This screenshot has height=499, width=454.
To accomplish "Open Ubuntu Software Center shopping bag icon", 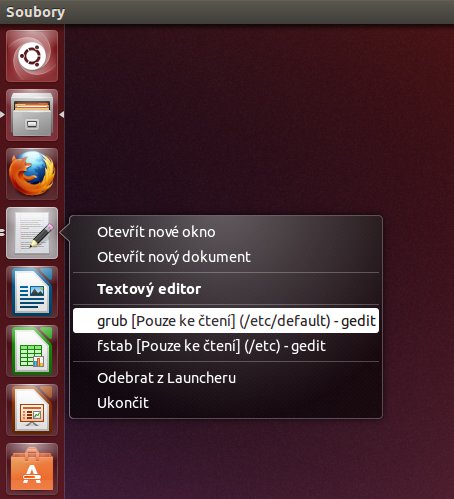I will tap(32, 469).
